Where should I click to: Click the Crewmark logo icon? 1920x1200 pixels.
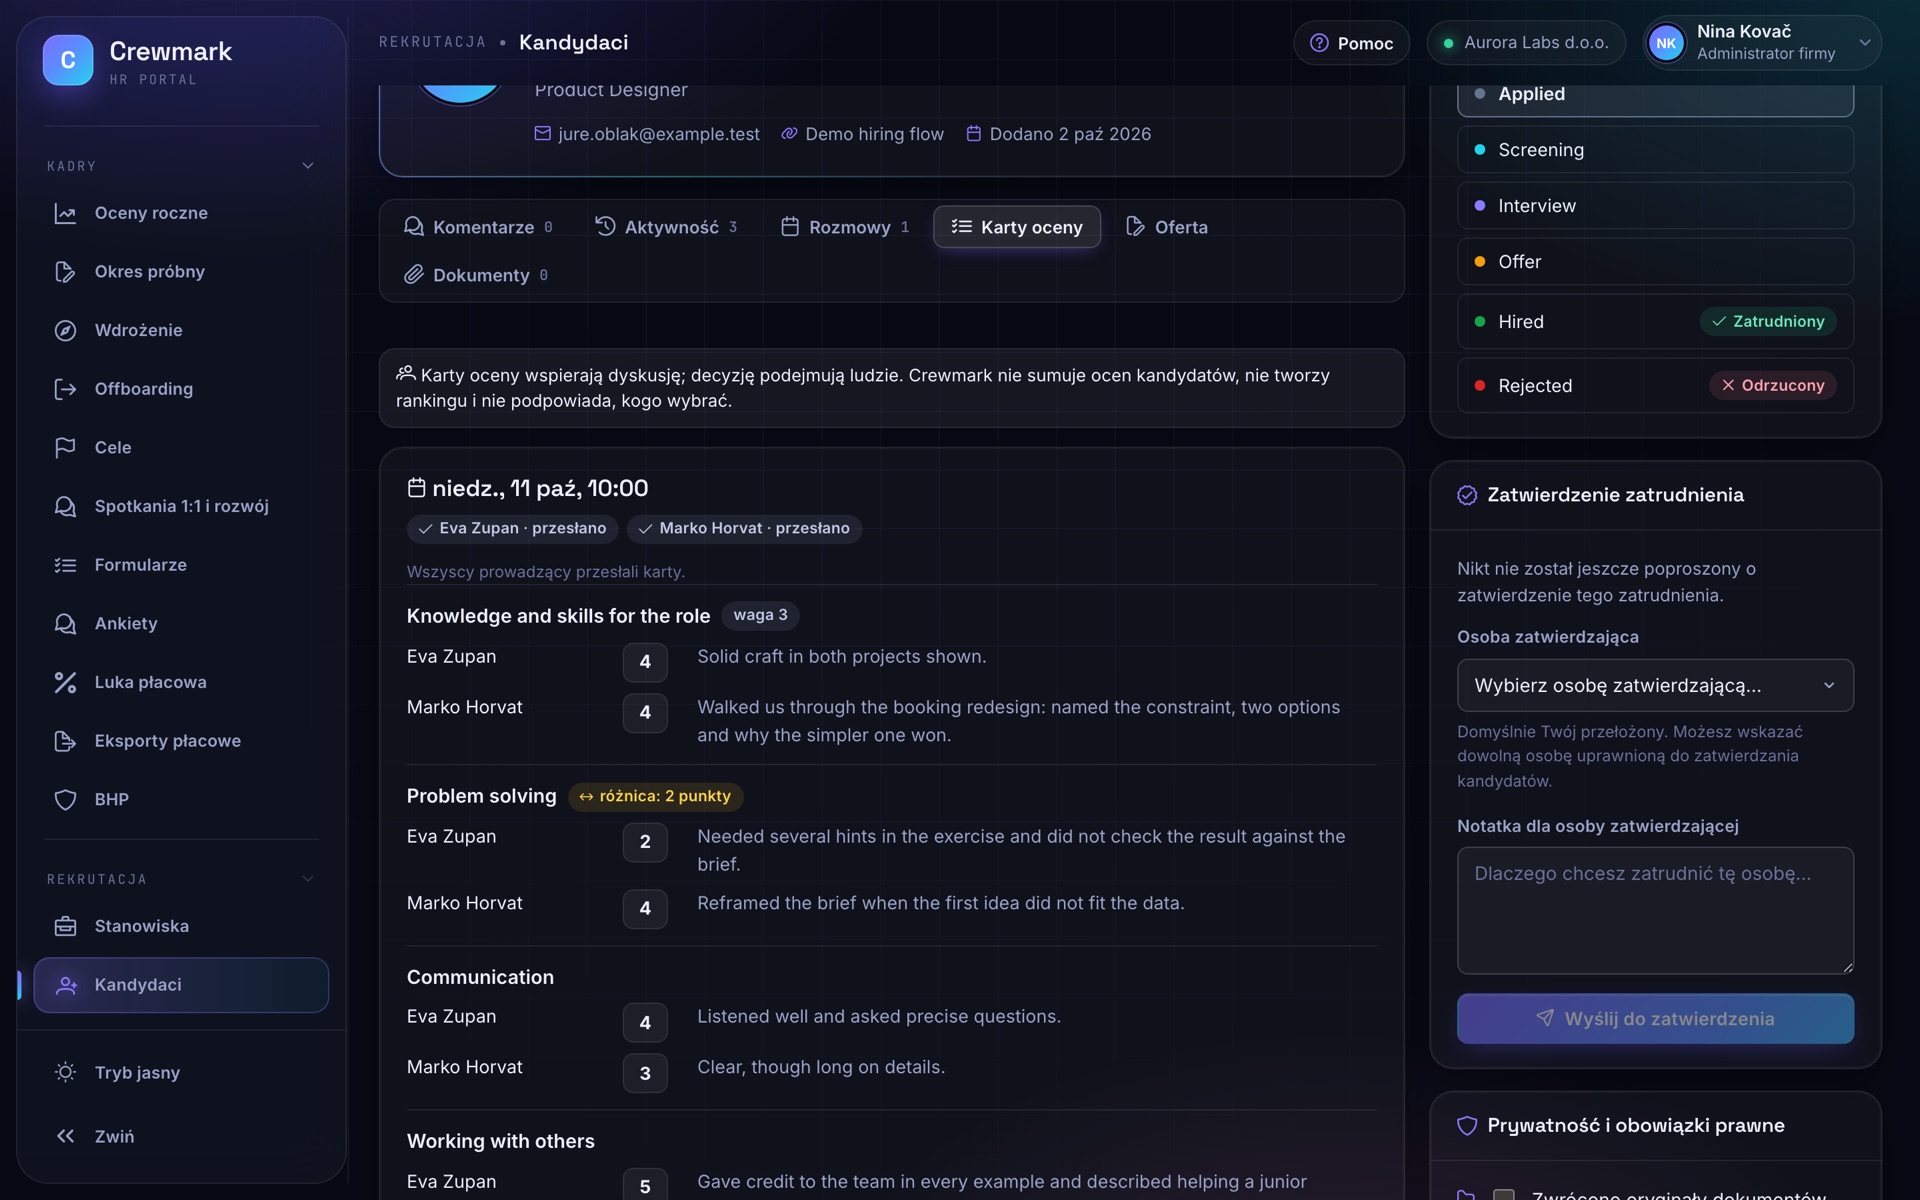[68, 60]
